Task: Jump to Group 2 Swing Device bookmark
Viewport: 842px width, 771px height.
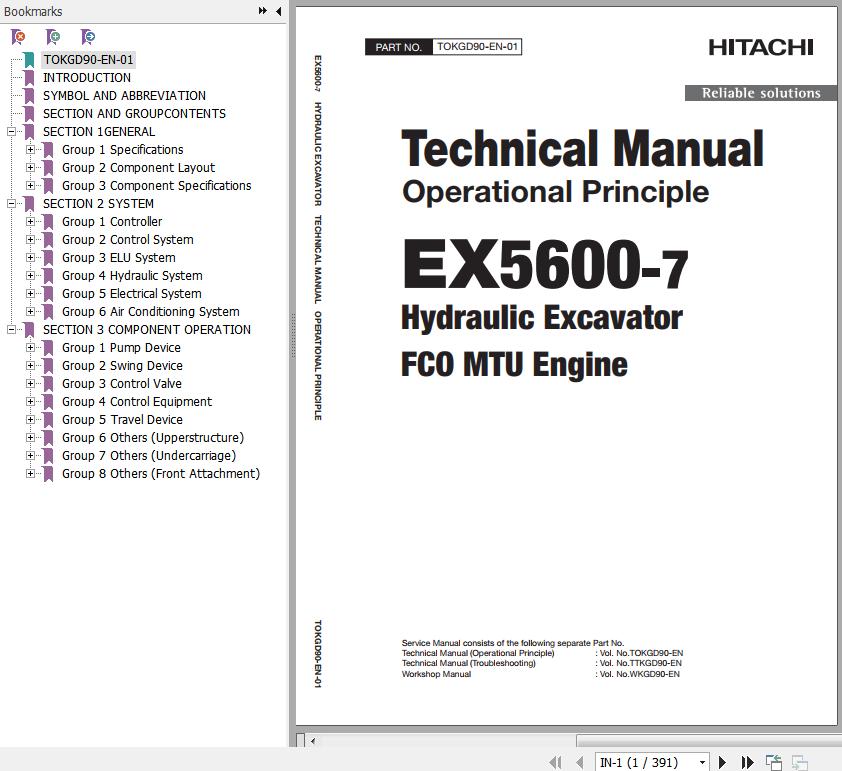Action: 122,365
